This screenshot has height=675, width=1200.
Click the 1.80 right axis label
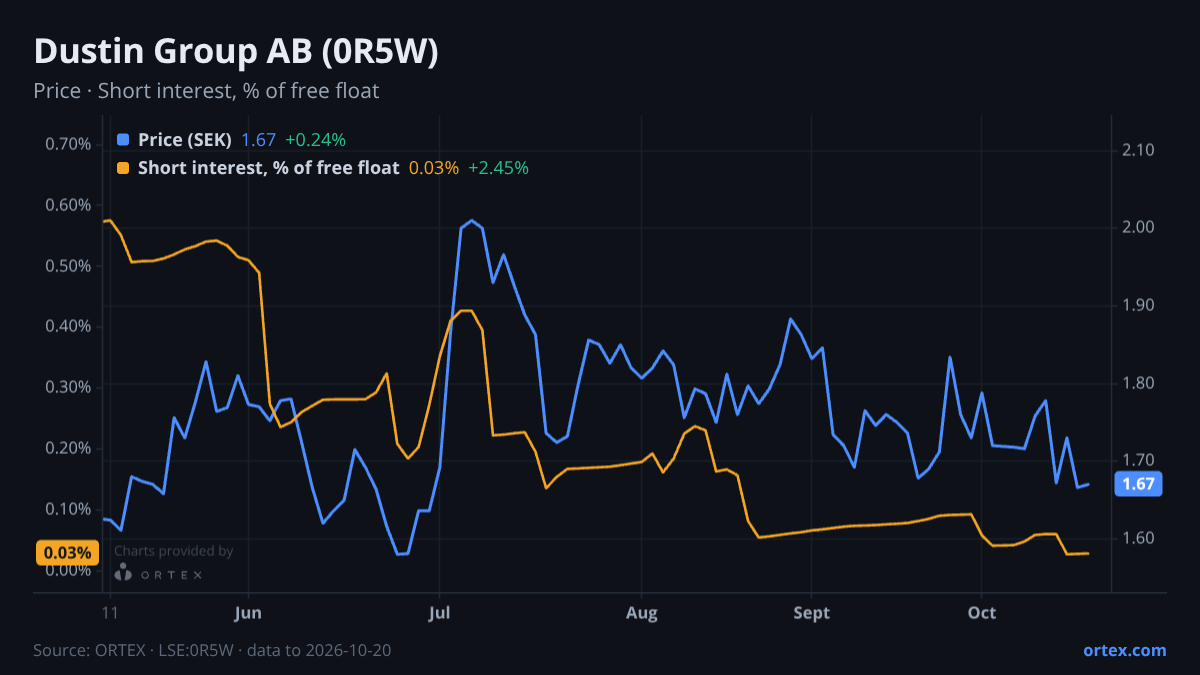pos(1139,383)
